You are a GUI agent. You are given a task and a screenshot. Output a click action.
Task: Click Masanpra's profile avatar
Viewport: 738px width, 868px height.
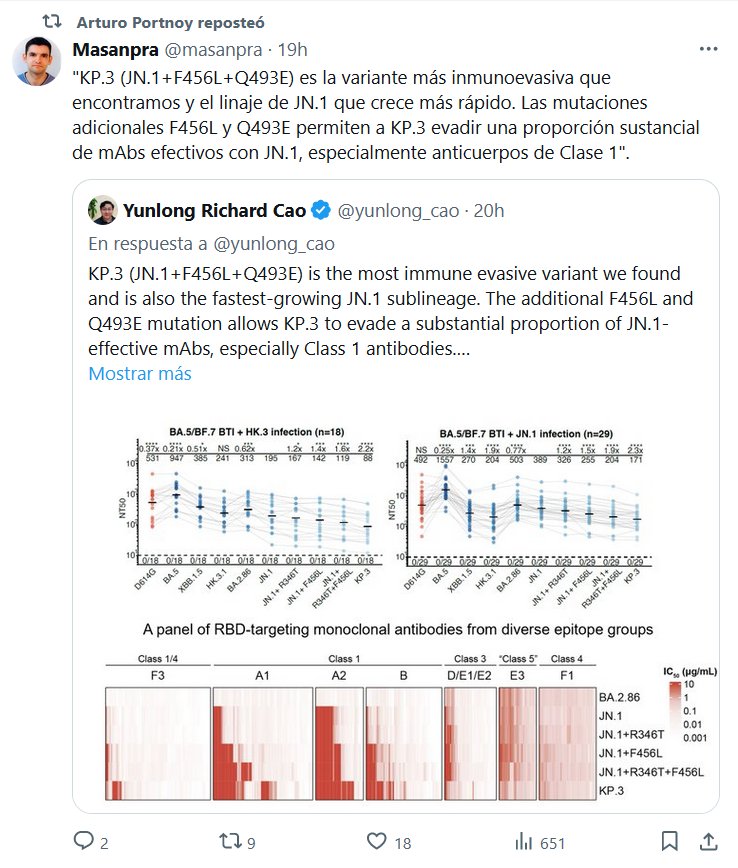click(36, 63)
